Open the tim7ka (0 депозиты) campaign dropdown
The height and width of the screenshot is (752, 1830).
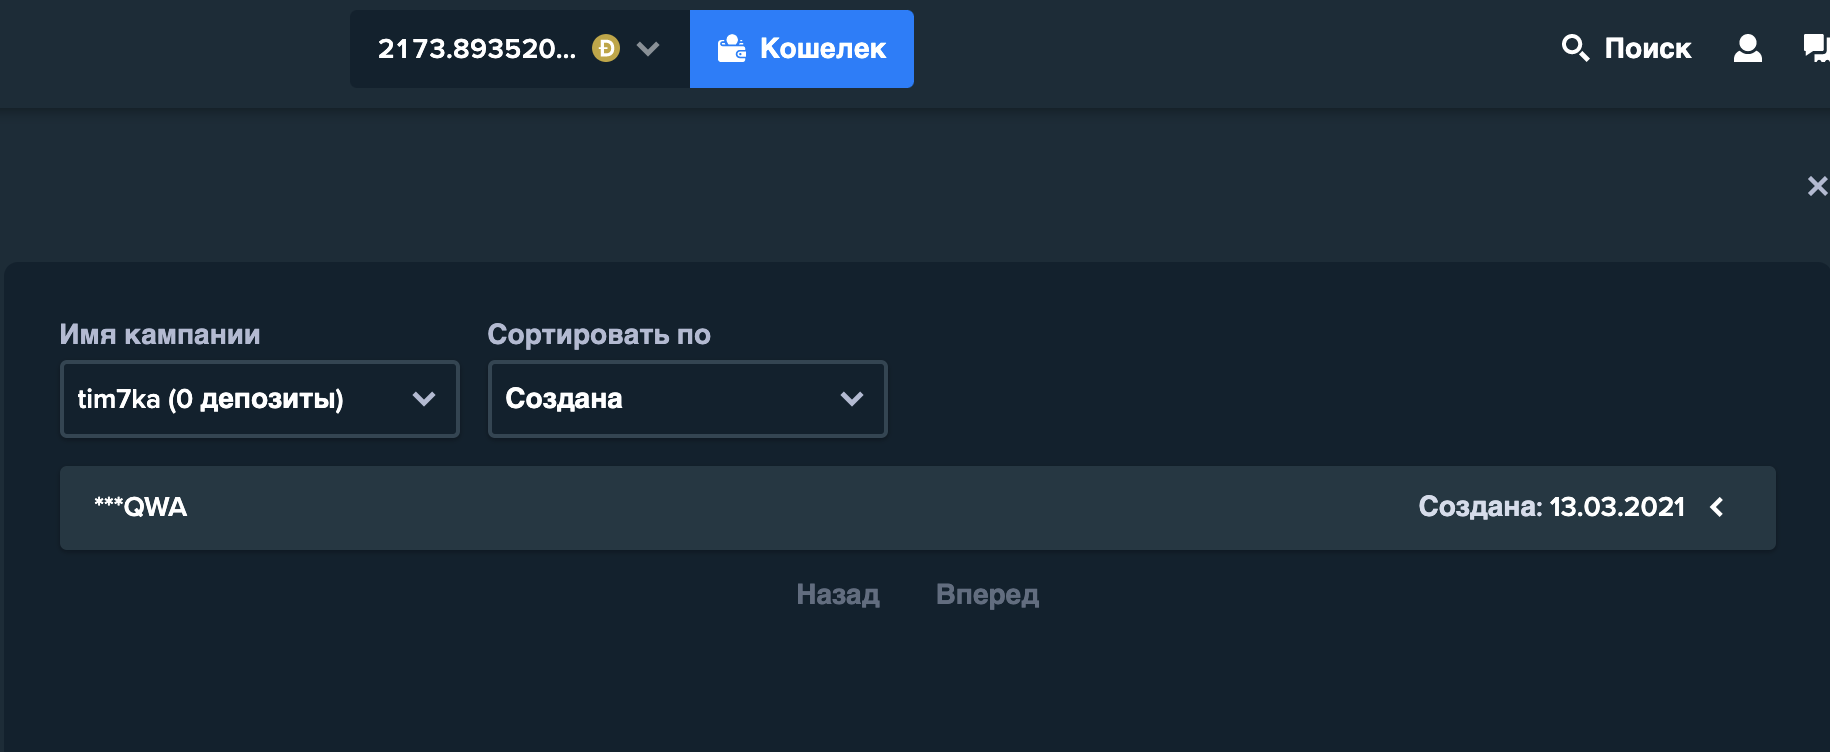pyautogui.click(x=260, y=399)
